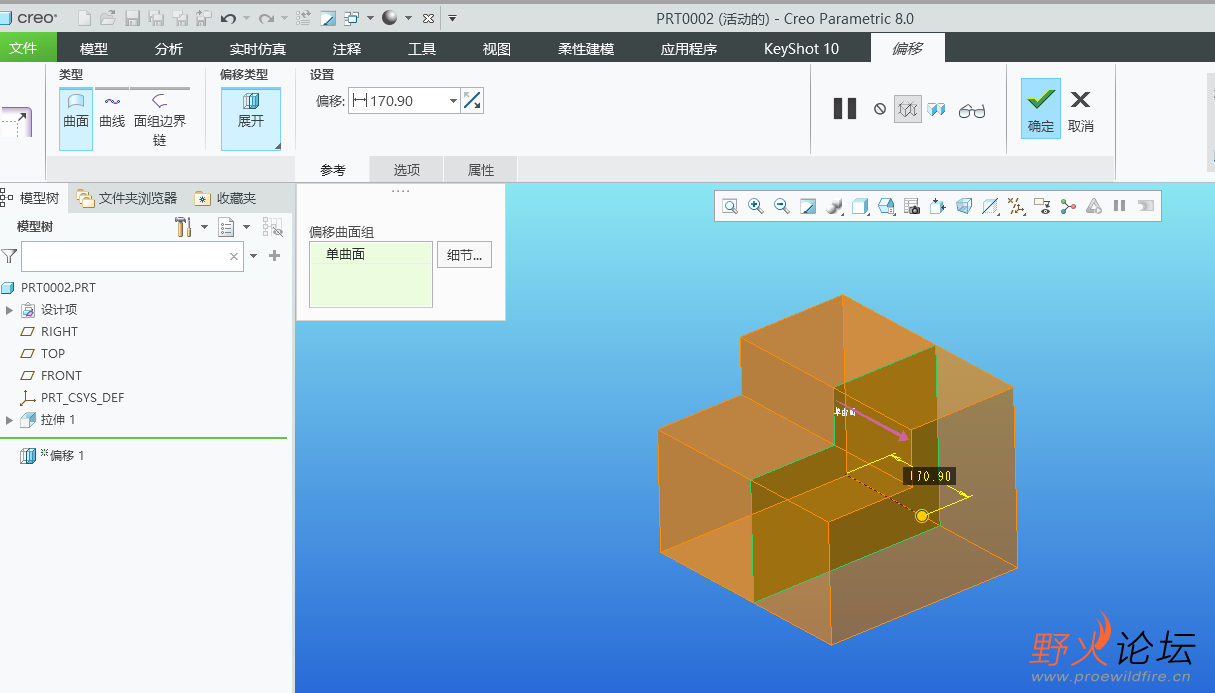Open the undo history dropdown arrow
Image resolution: width=1215 pixels, height=693 pixels.
pos(246,18)
